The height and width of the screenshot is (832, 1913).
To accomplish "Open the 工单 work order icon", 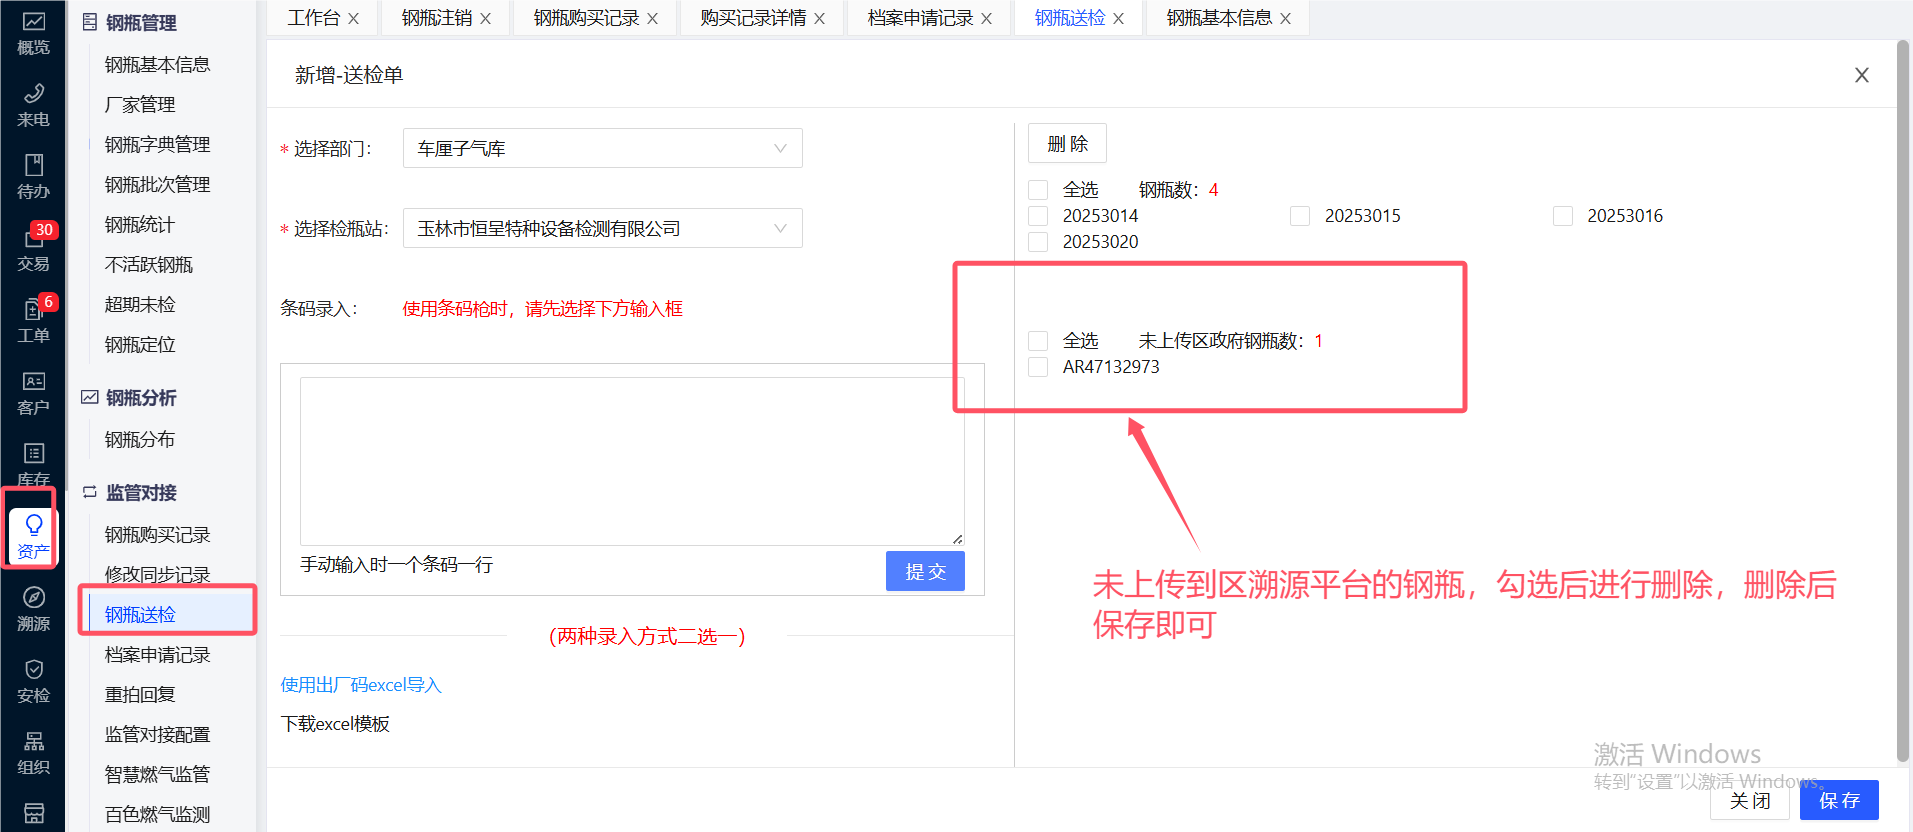I will (x=33, y=321).
